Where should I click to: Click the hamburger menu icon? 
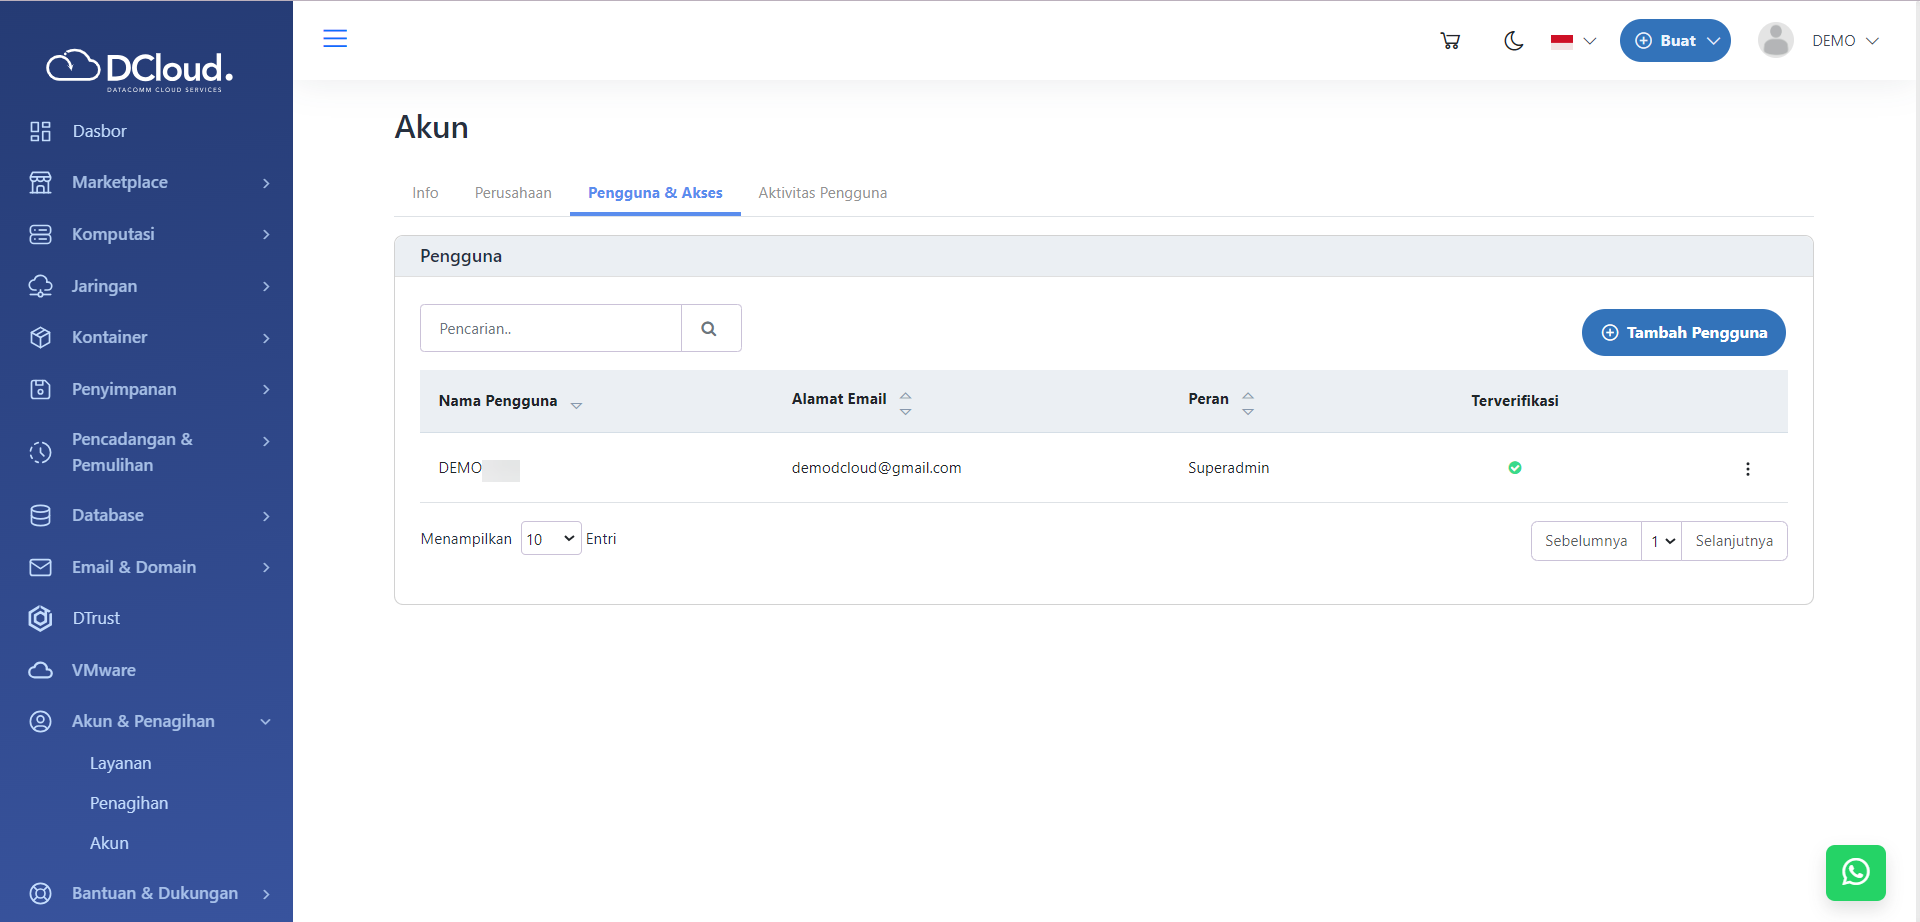coord(335,39)
